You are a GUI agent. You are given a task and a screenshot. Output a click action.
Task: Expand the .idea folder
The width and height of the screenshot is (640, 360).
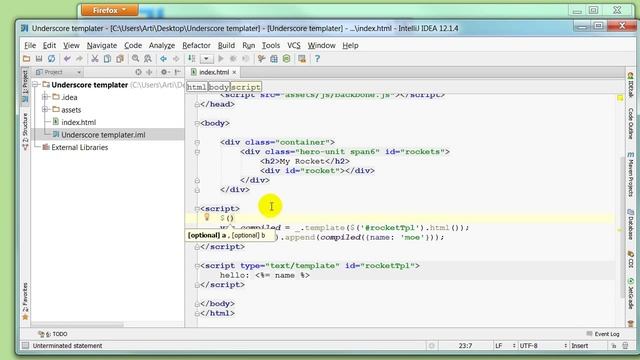click(45, 97)
